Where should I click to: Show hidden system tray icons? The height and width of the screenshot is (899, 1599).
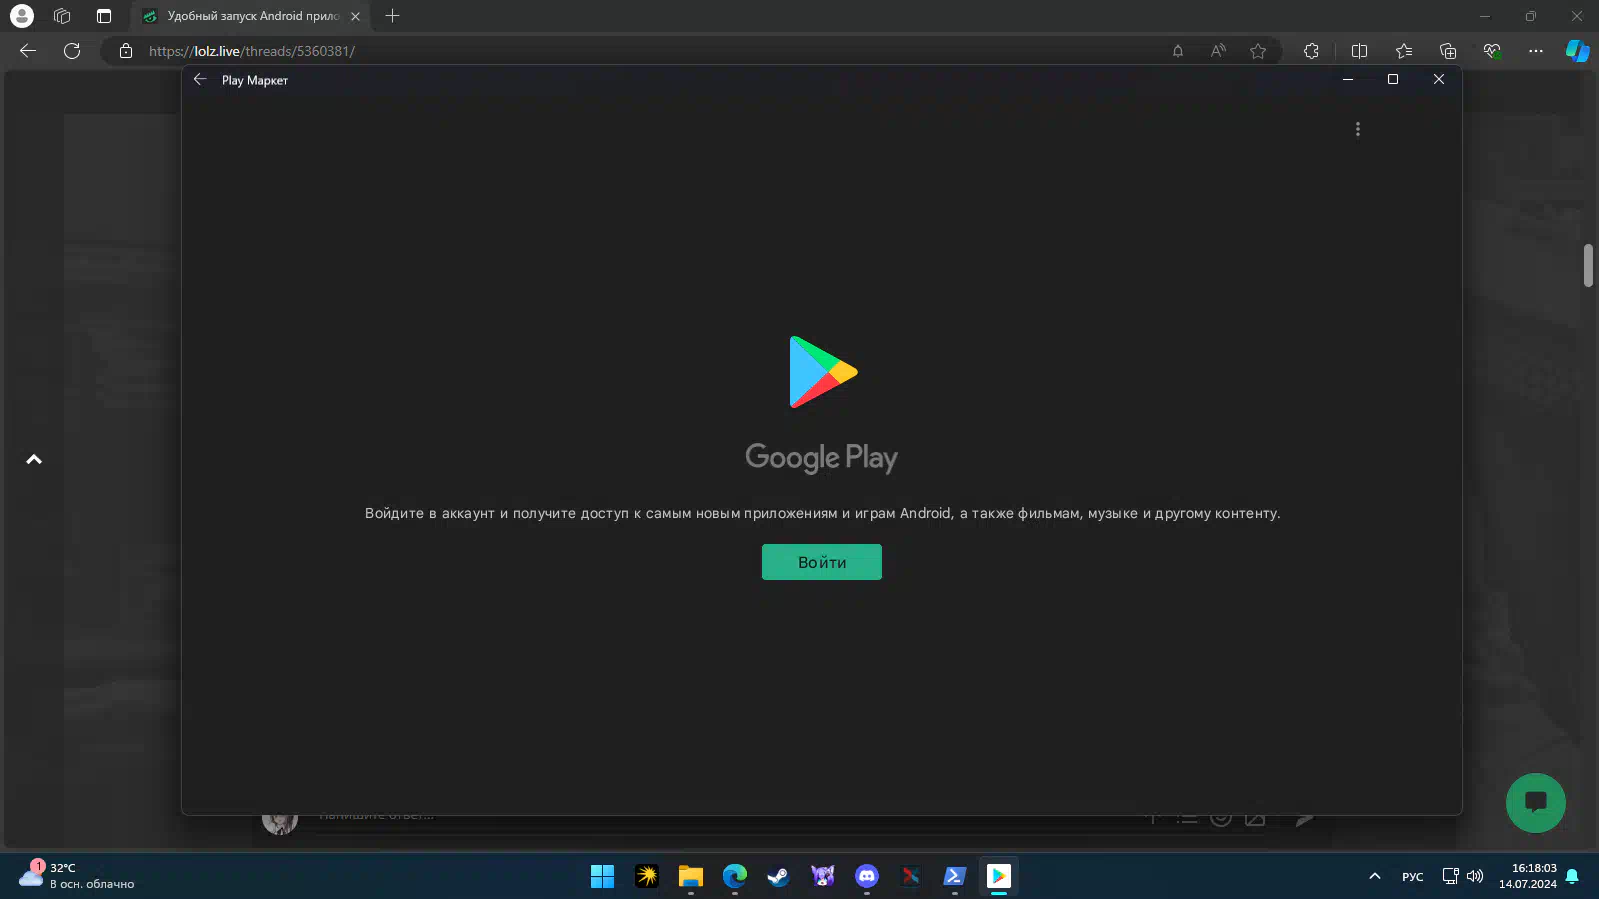pyautogui.click(x=1374, y=876)
